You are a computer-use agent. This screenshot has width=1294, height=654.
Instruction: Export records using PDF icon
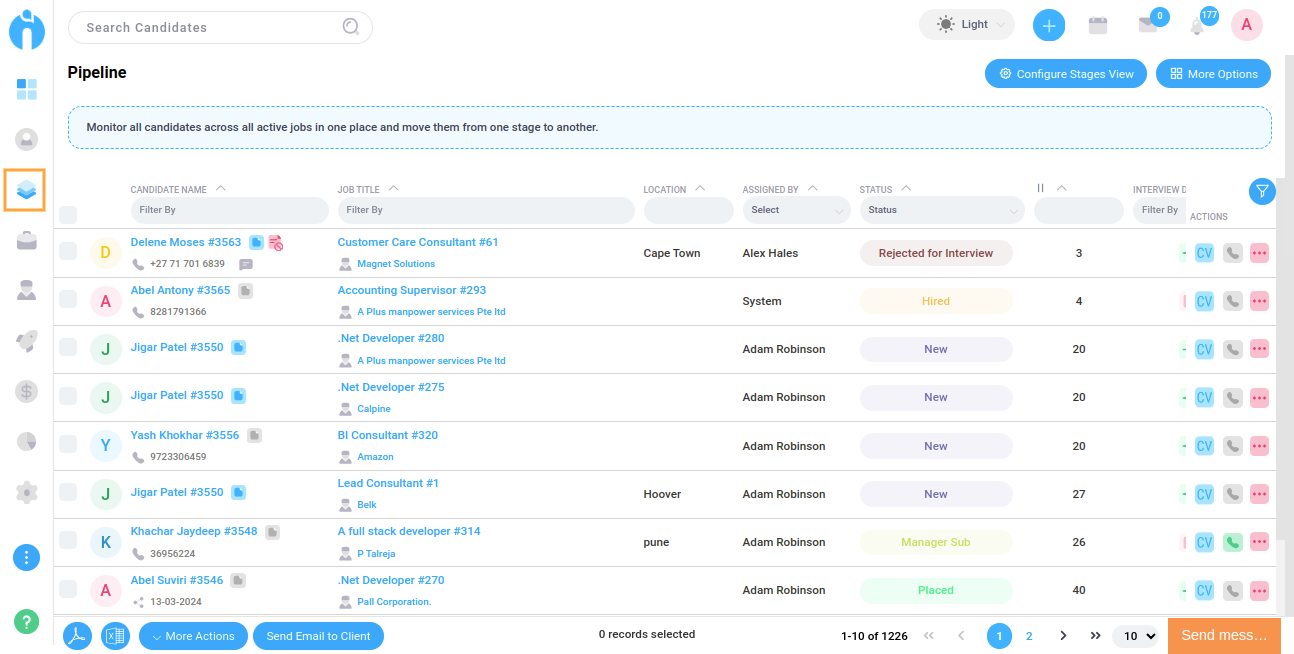point(78,636)
